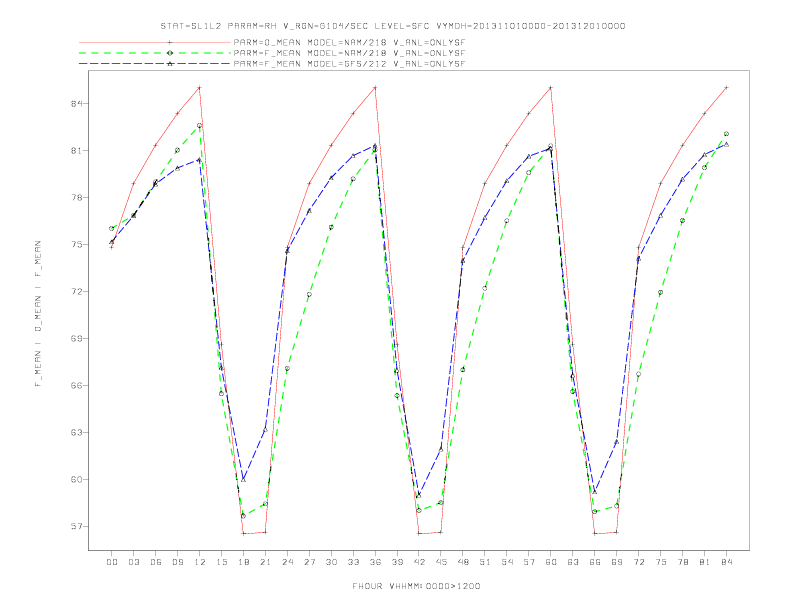Click x-axis forecast hour label 09
This screenshot has width=792, height=612.
(x=178, y=562)
